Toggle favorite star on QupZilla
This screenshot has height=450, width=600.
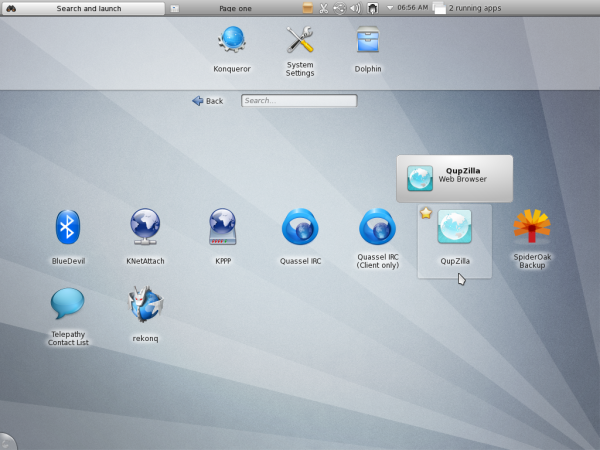426,213
